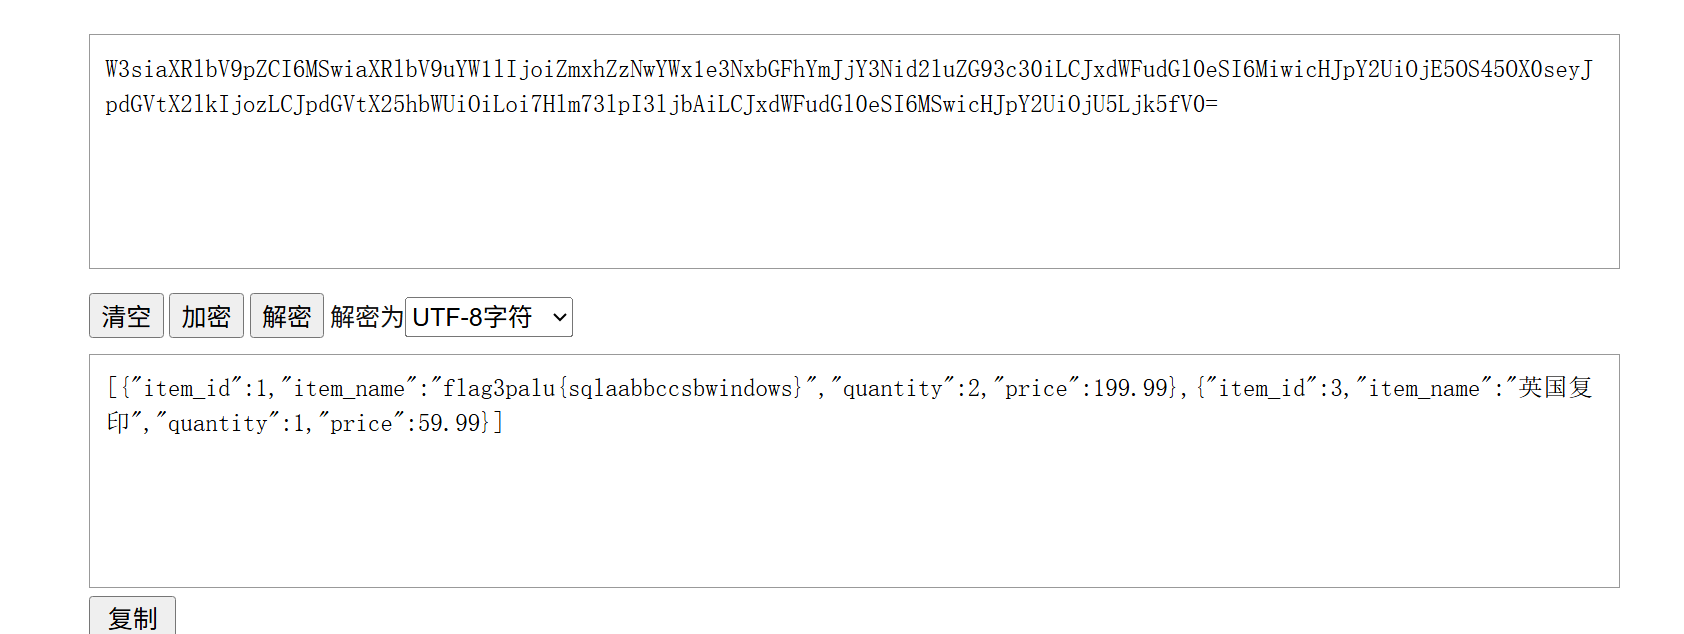Click the flag3palu{sqlaabbccsbwindows} text in output
The image size is (1684, 634).
click(623, 388)
